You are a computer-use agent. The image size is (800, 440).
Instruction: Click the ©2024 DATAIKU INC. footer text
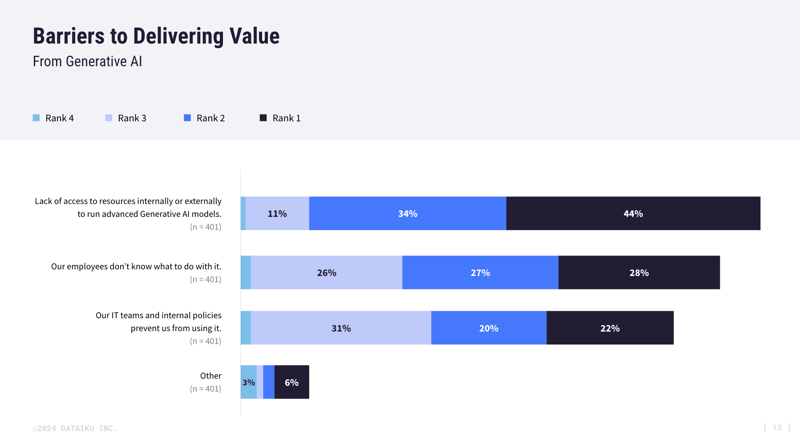click(74, 428)
